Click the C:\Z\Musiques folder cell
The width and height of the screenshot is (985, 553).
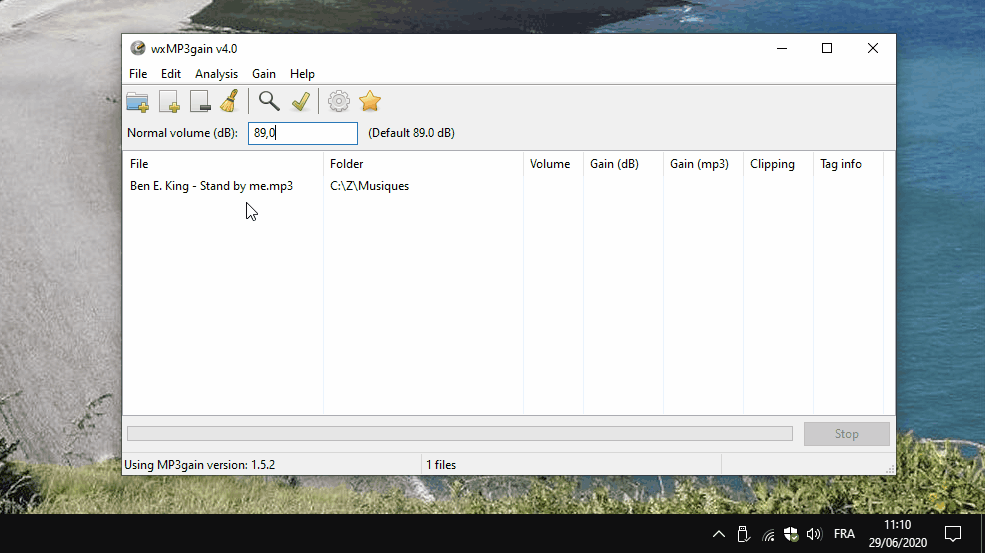369,186
